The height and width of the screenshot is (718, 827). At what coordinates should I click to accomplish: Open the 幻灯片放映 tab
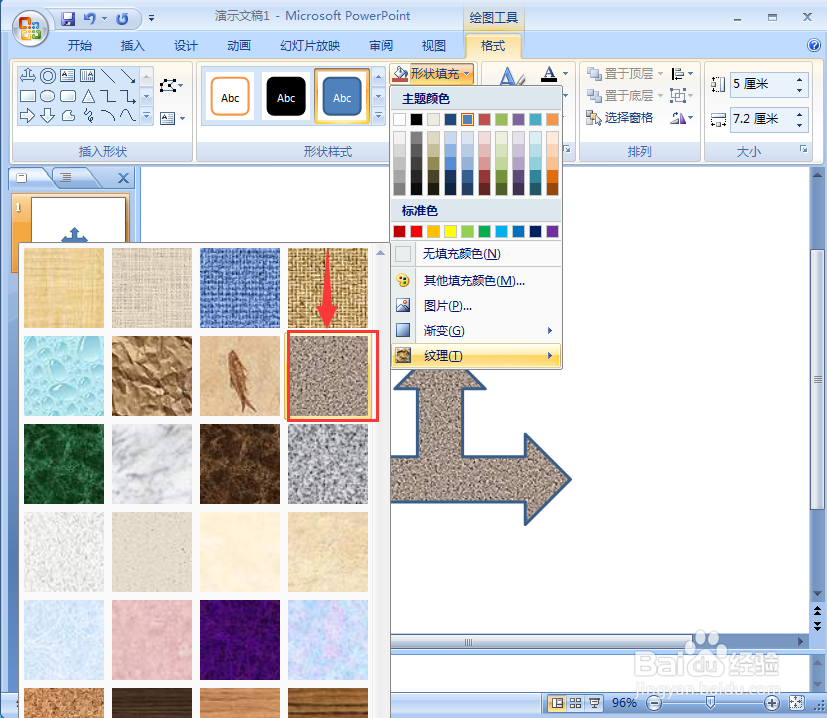tap(310, 46)
